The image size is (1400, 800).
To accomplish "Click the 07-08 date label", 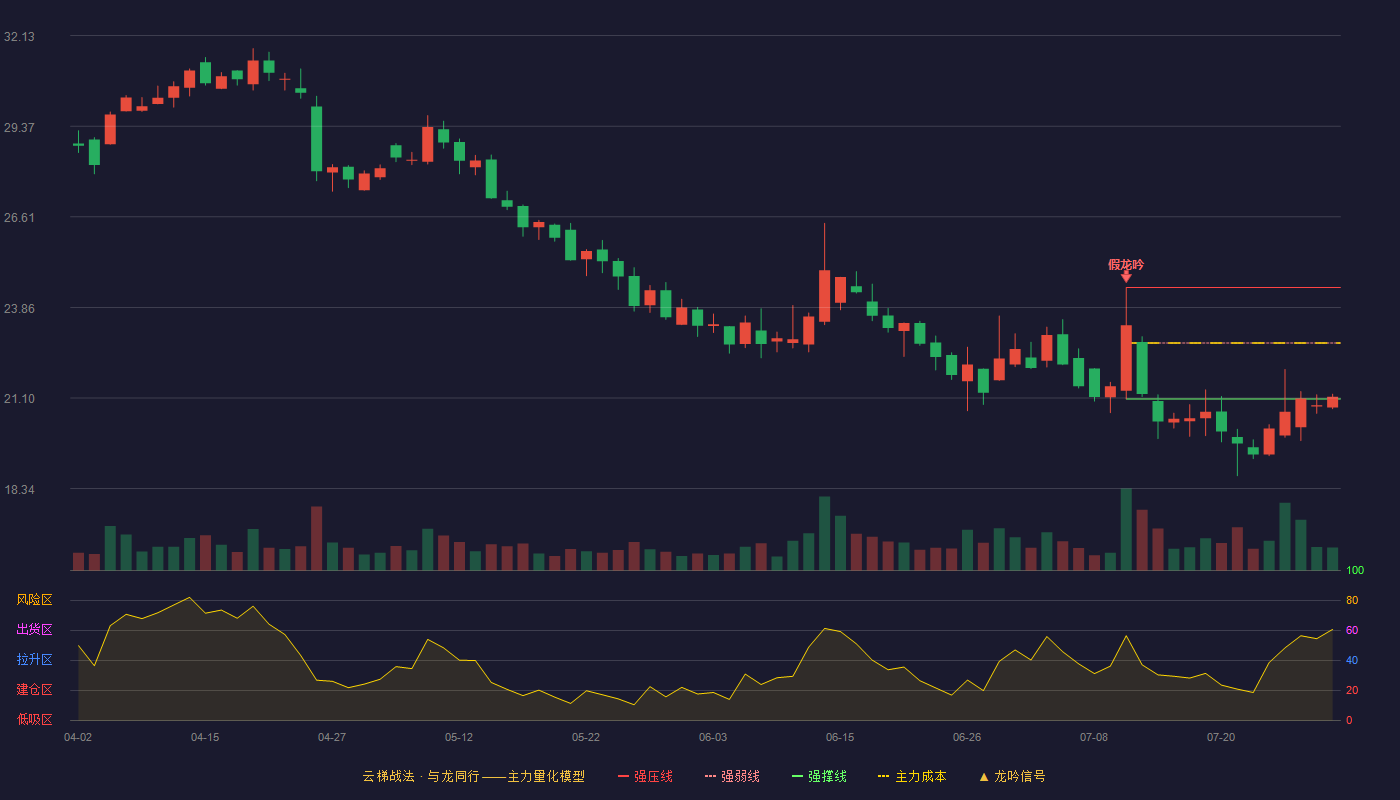I will point(1094,737).
